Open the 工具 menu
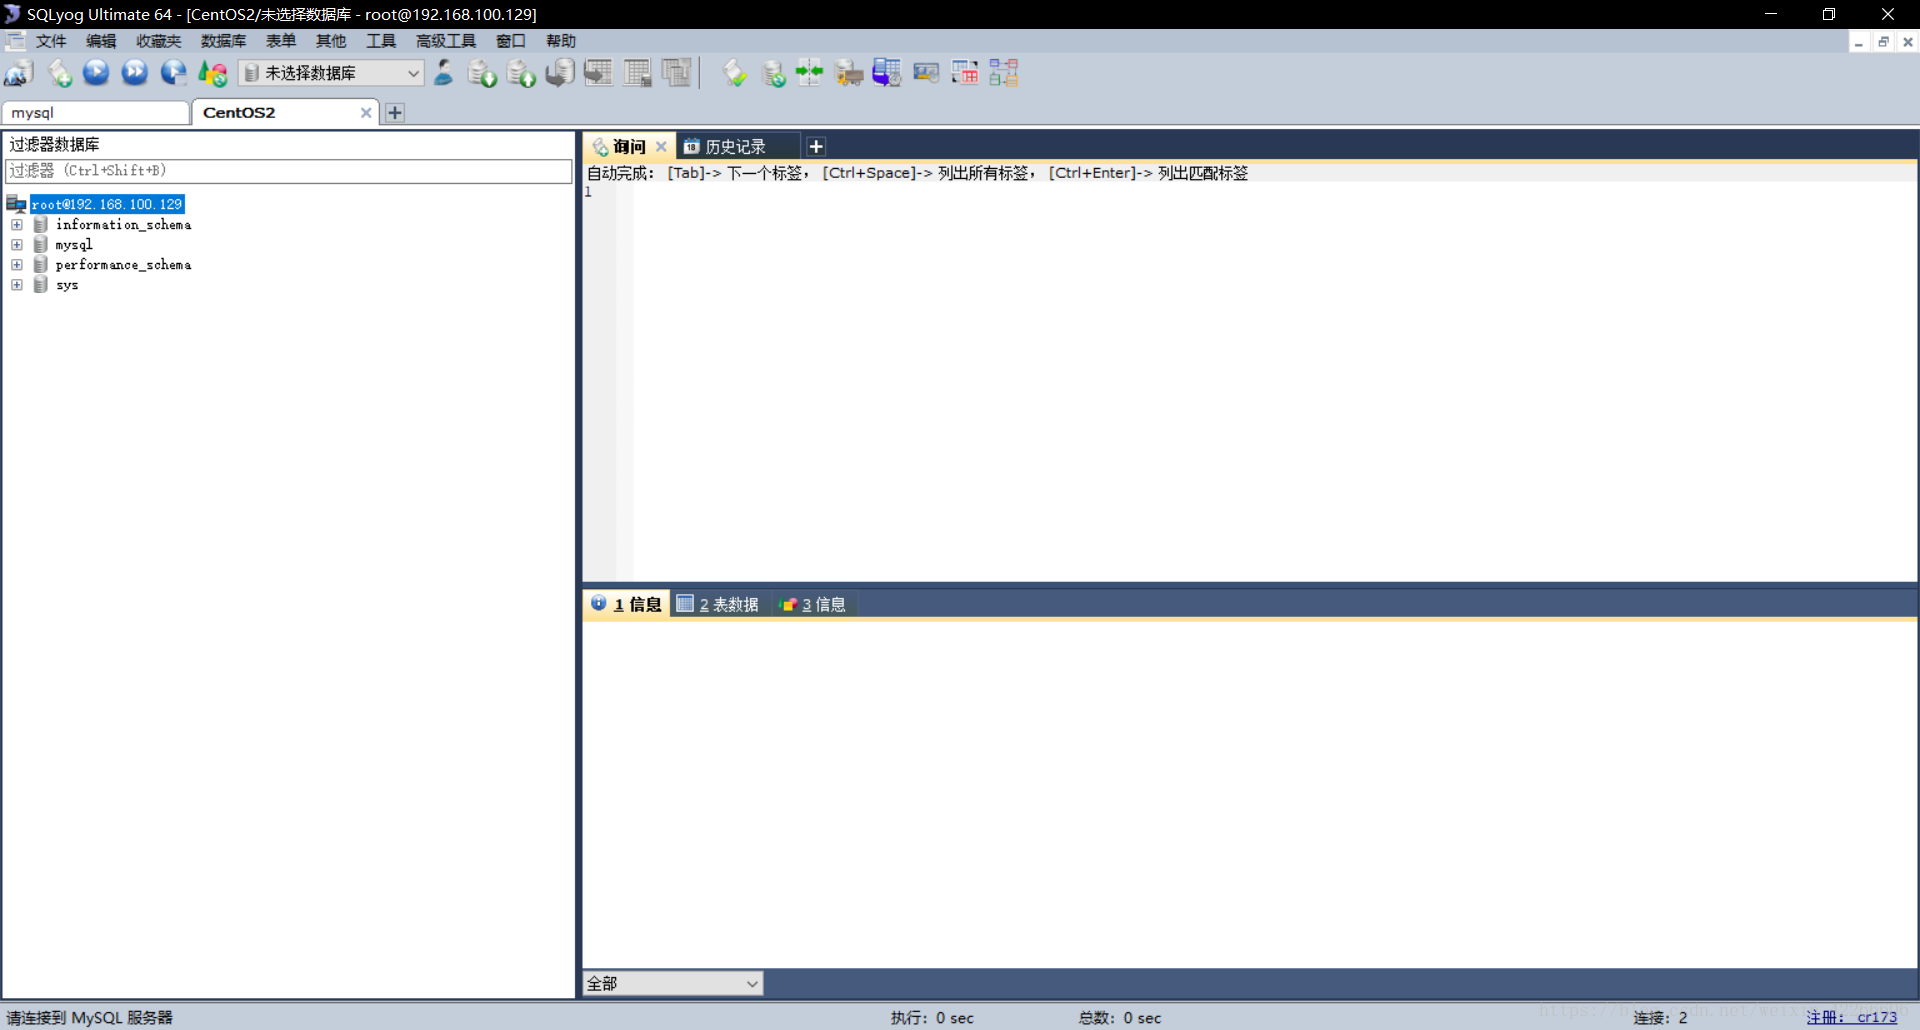The image size is (1920, 1030). 381,41
